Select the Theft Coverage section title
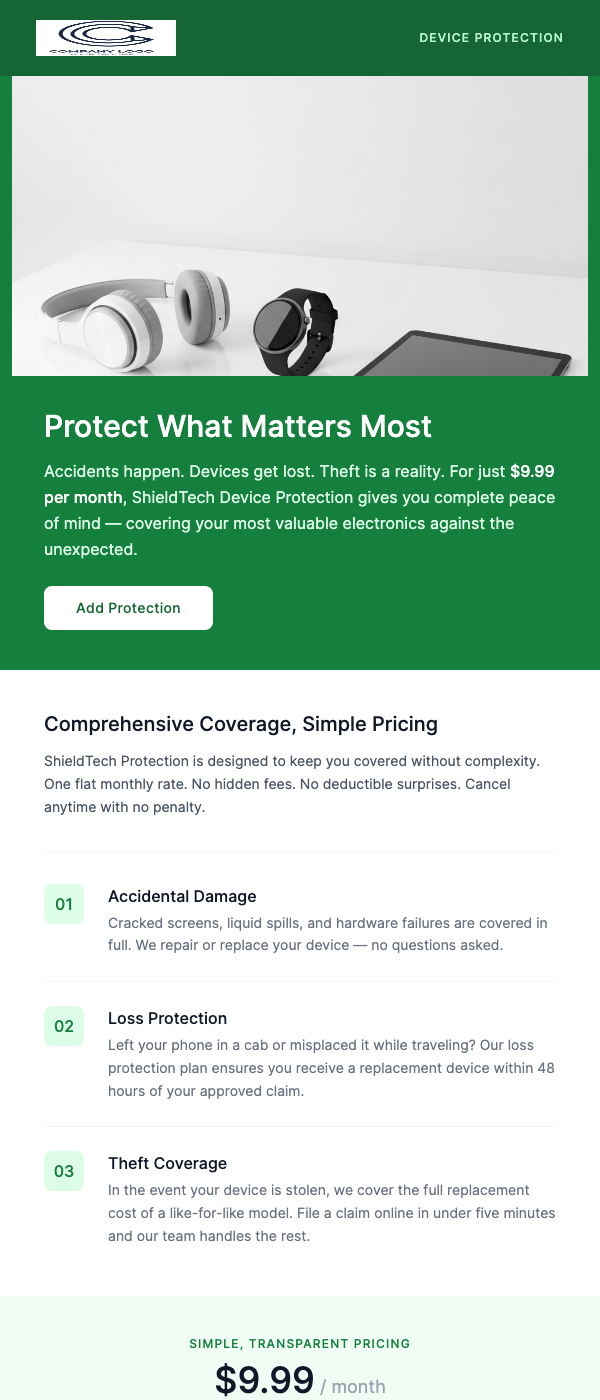This screenshot has height=1400, width=600. tap(167, 1163)
